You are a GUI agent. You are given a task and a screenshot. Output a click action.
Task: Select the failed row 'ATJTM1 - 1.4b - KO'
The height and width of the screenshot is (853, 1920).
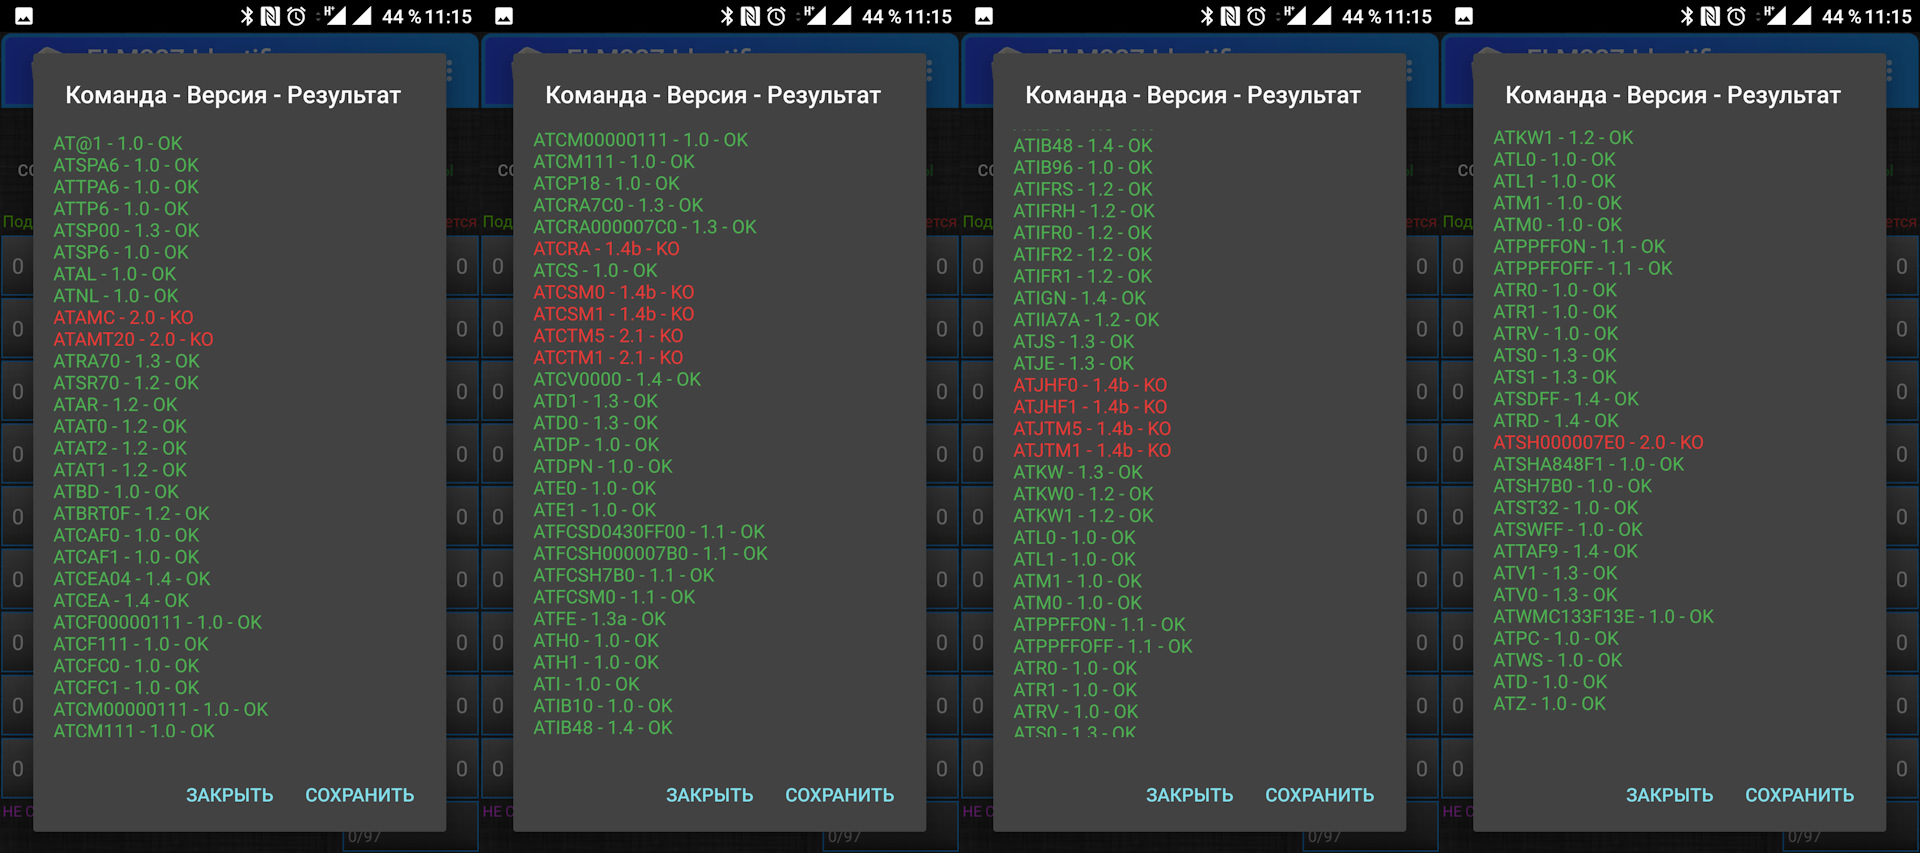[x=1092, y=450]
